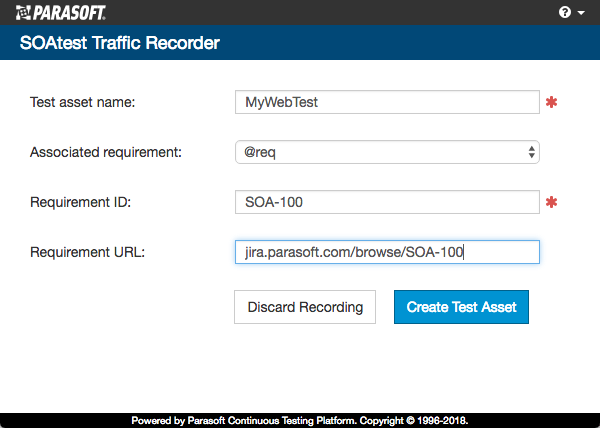Click the 'Test asset name:' label
The height and width of the screenshot is (428, 600).
point(83,102)
